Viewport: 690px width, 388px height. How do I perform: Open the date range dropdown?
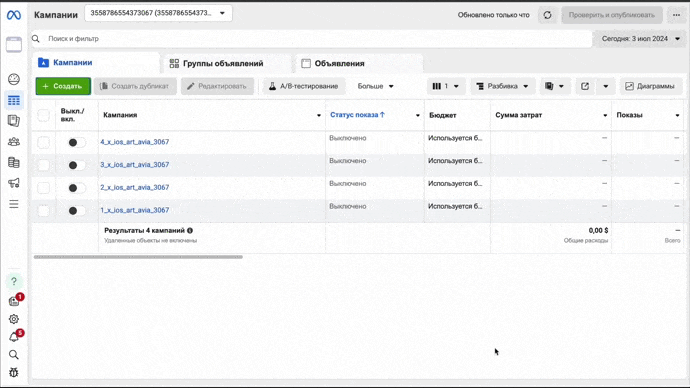tap(640, 39)
